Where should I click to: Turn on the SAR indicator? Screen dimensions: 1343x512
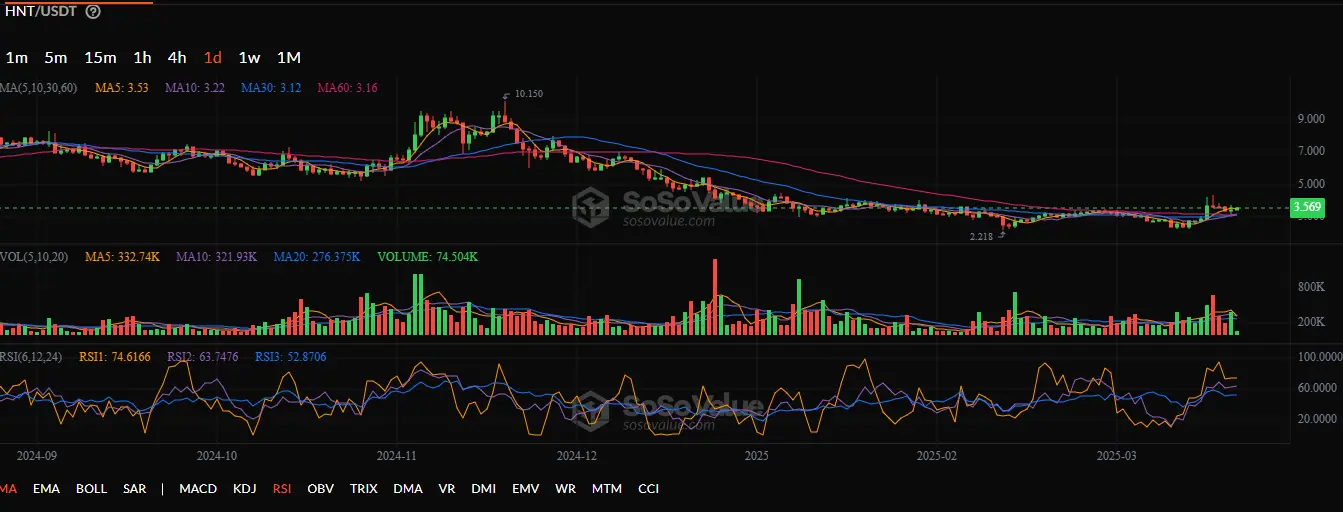[x=134, y=489]
